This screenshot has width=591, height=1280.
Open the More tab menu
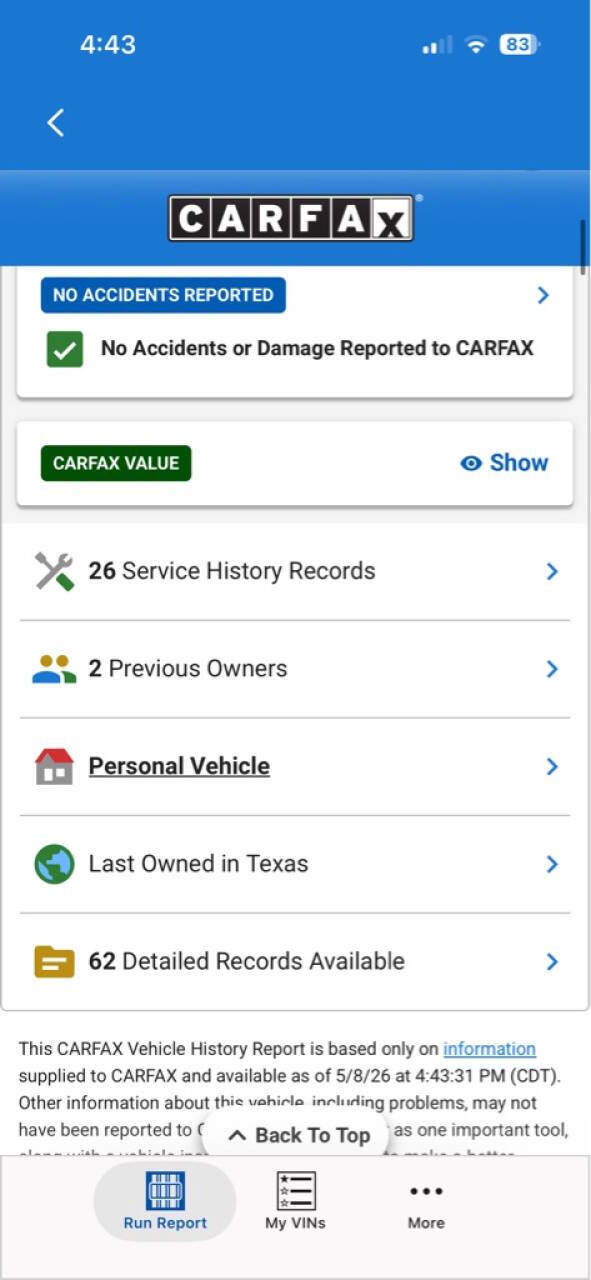click(x=426, y=1201)
